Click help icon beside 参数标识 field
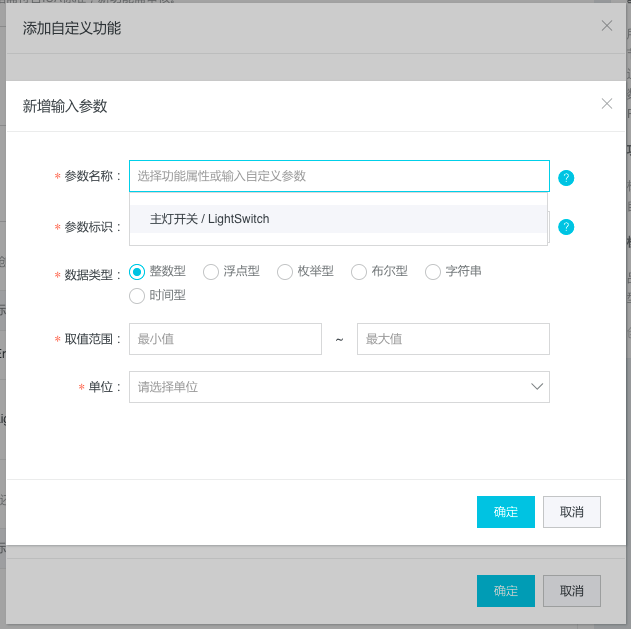631x629 pixels. (x=566, y=227)
